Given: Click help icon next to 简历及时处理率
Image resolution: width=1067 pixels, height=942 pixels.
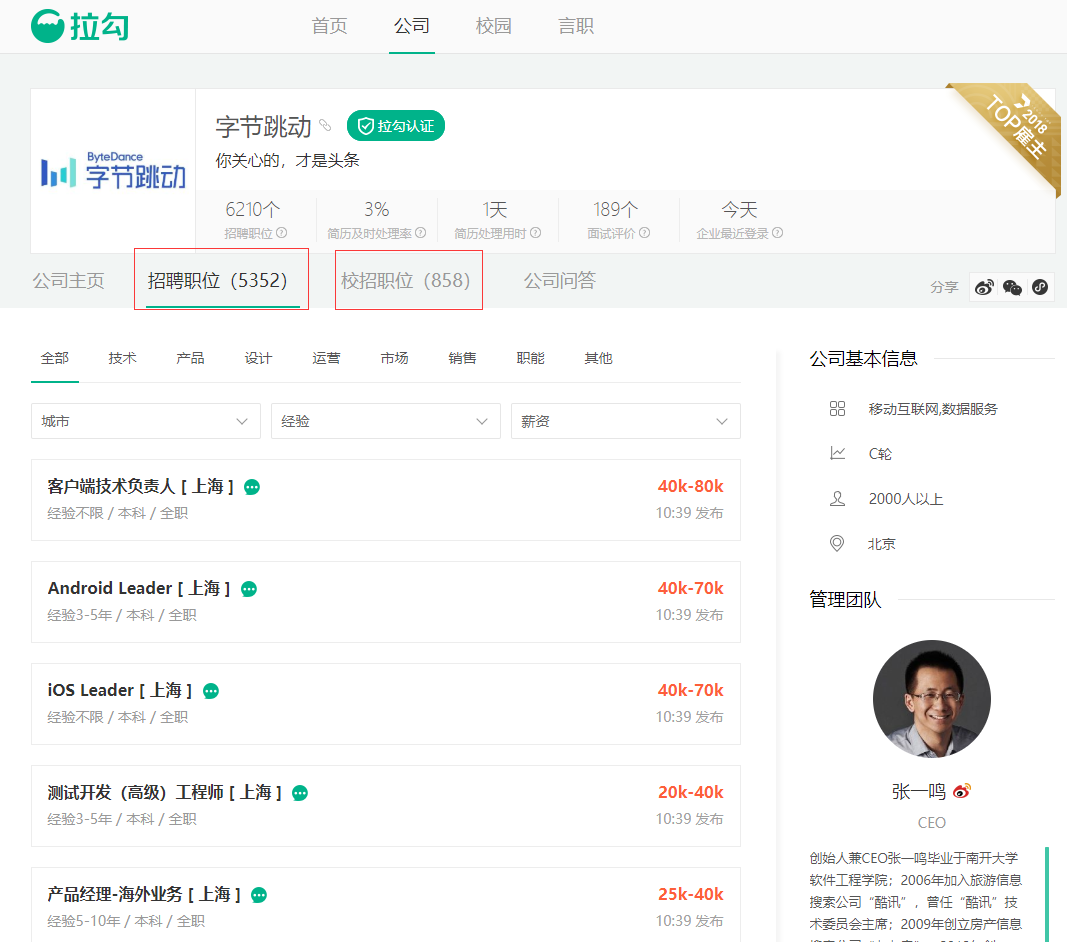Looking at the screenshot, I should coord(421,233).
